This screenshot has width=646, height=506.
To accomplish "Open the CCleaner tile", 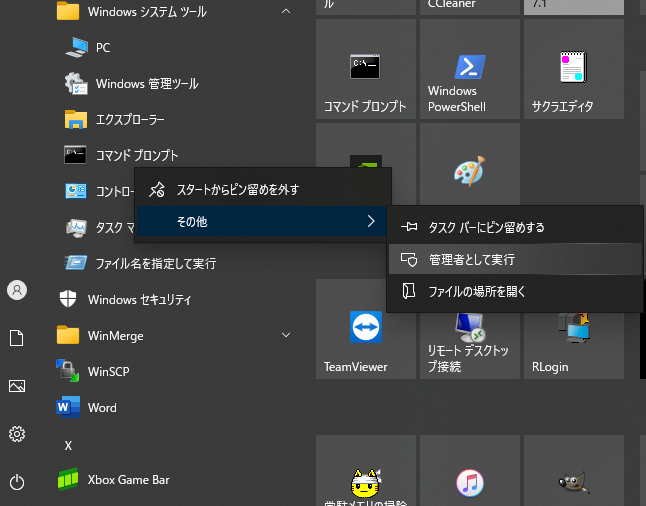I will click(x=470, y=7).
